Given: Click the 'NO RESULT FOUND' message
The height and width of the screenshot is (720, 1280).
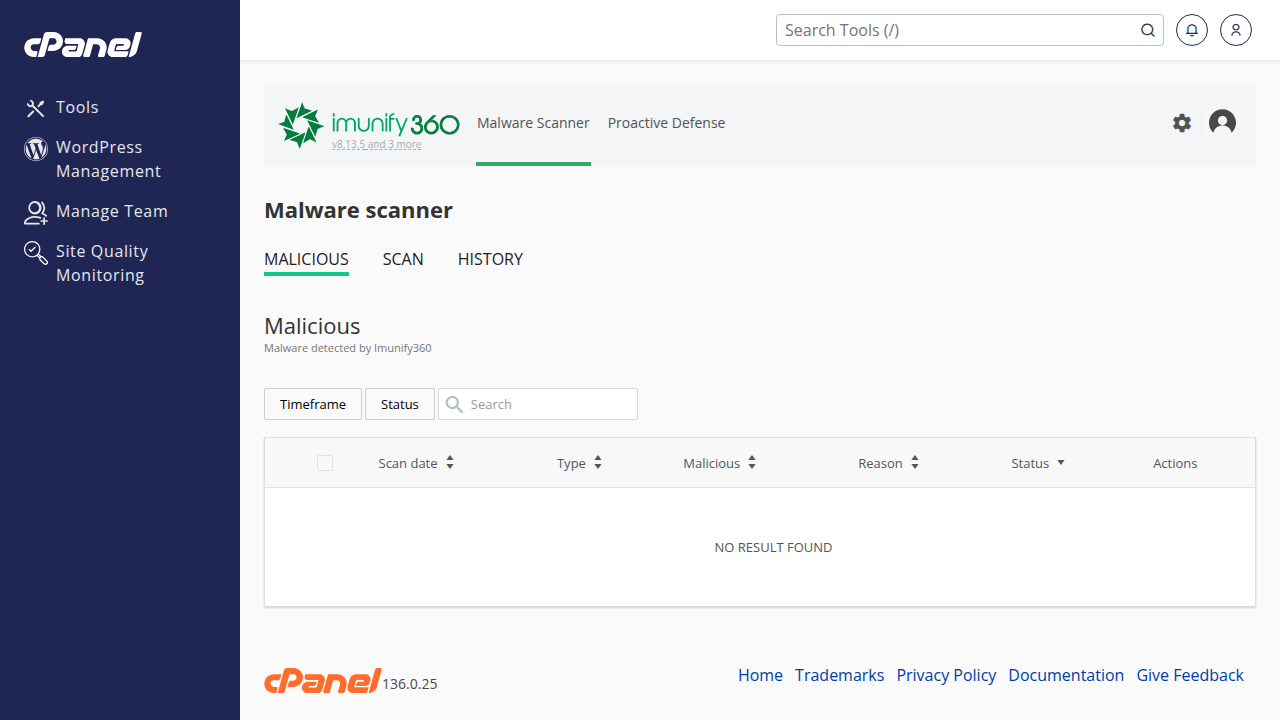Looking at the screenshot, I should [773, 547].
